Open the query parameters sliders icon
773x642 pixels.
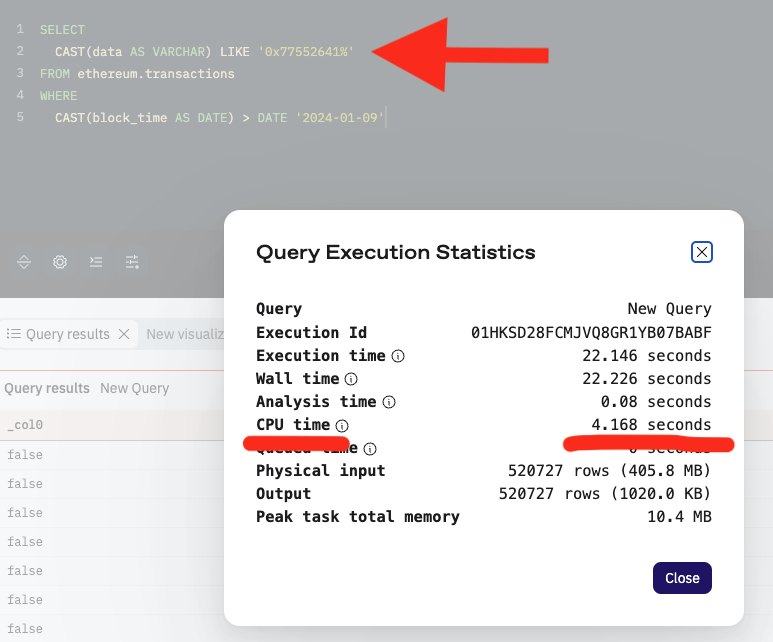(x=132, y=262)
